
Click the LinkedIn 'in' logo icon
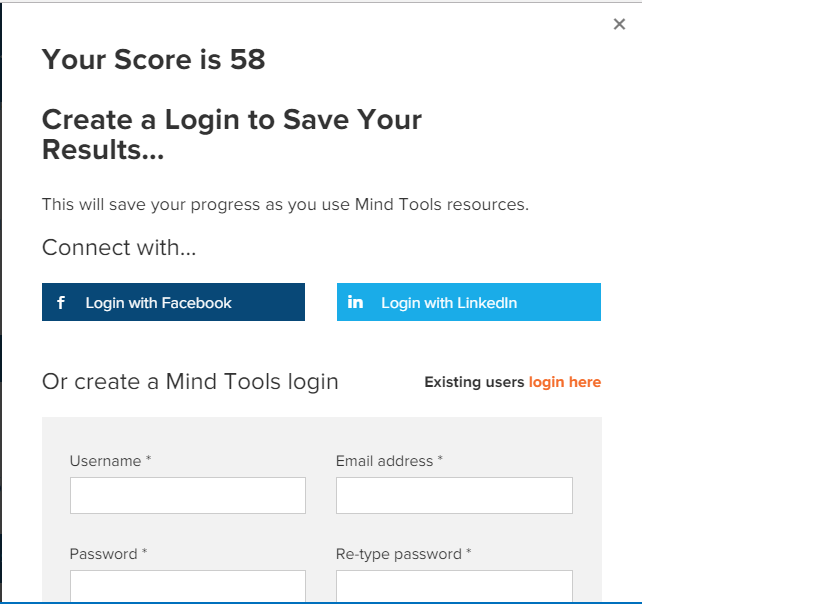coord(355,302)
